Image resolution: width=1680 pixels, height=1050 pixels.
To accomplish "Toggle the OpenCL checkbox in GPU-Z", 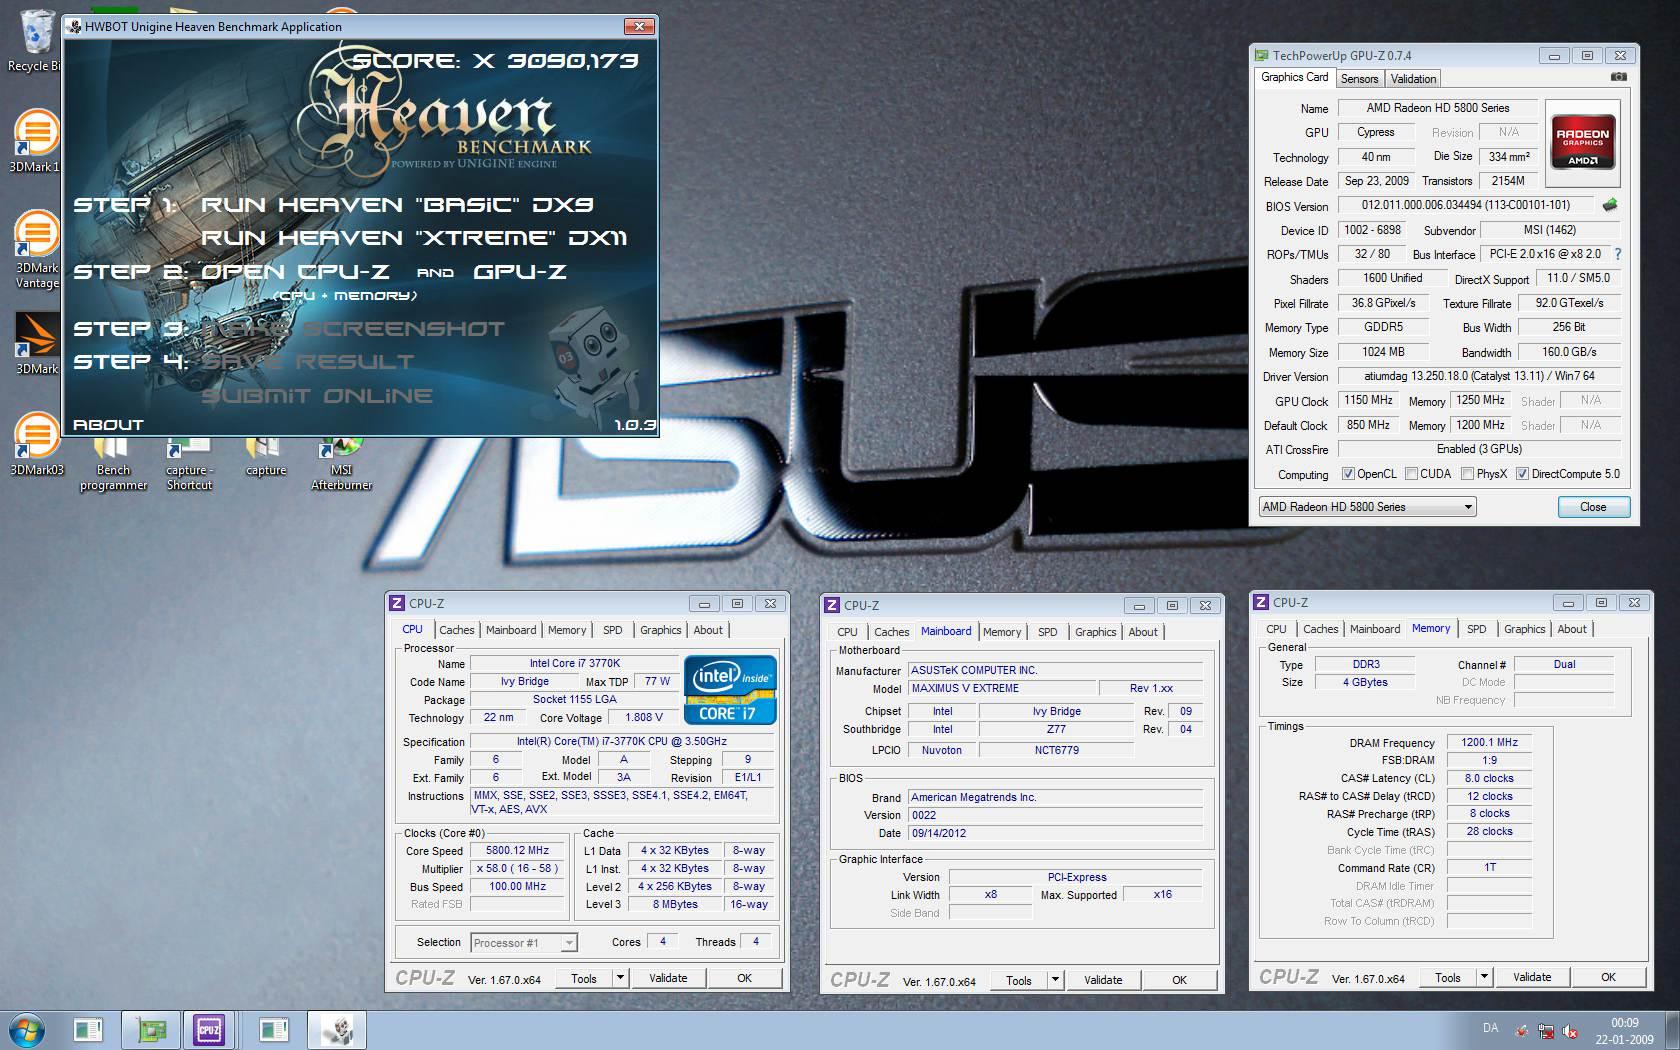I will [1348, 474].
